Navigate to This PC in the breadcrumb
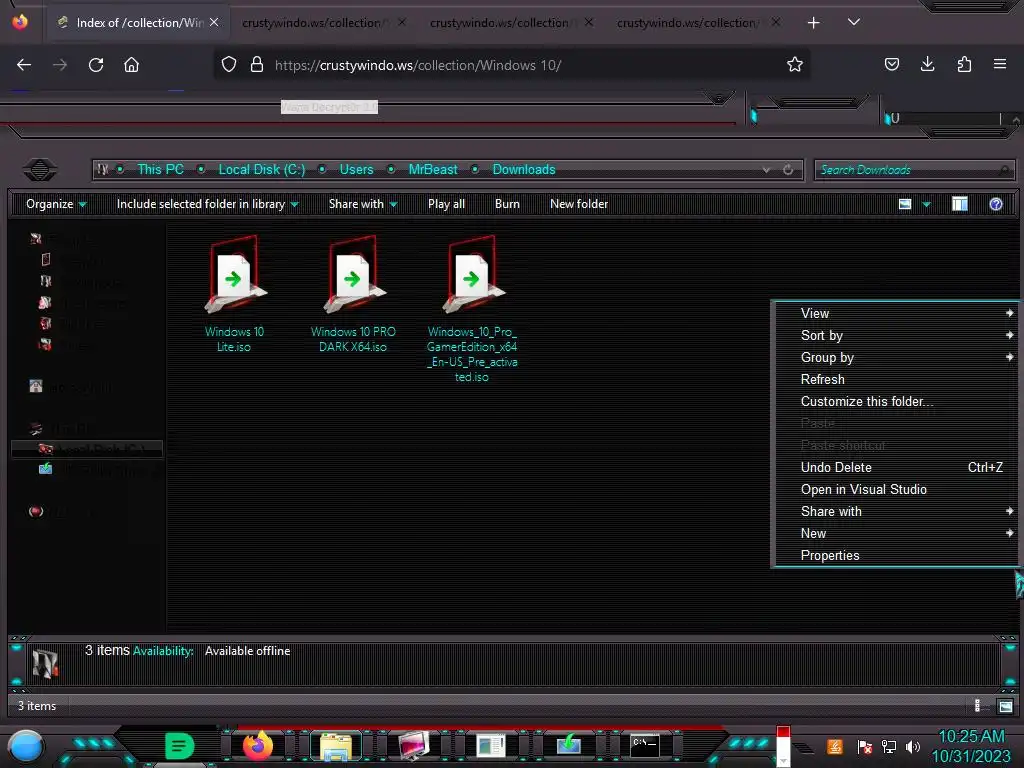Screen dimensions: 1024x768 161,170
